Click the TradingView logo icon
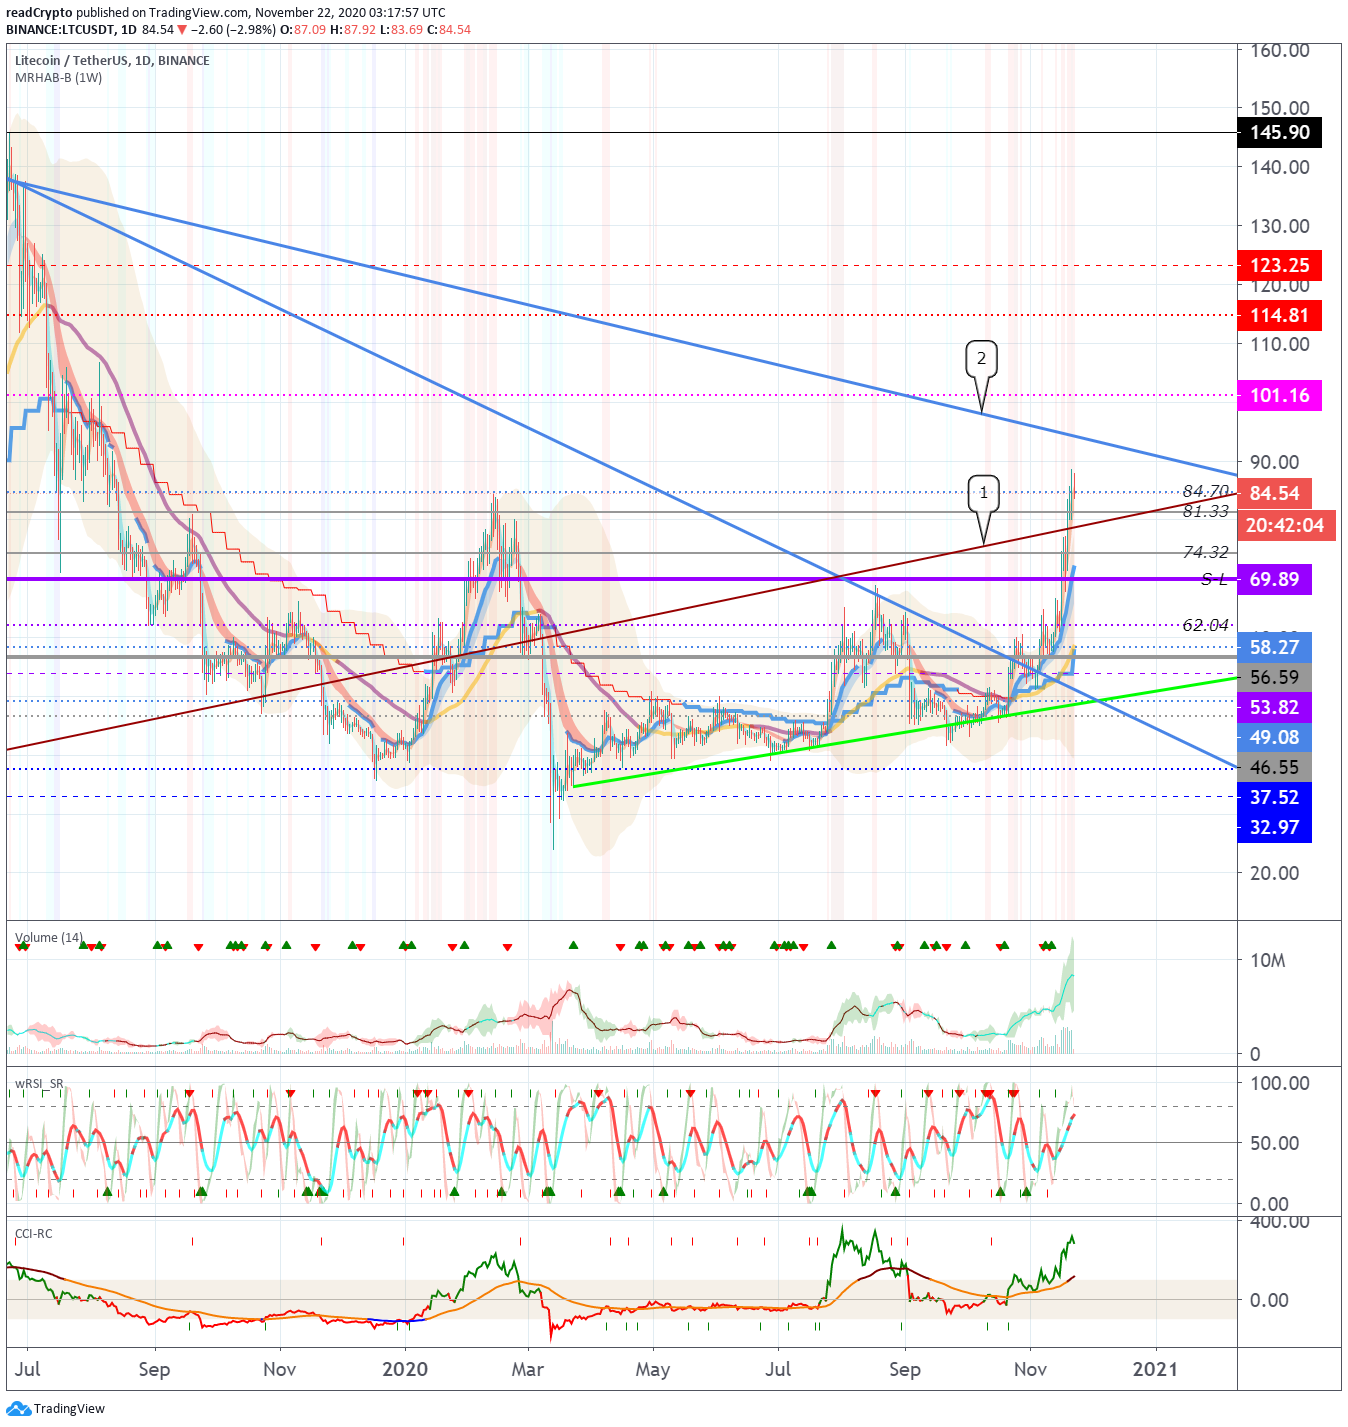This screenshot has width=1348, height=1427. click(x=18, y=1408)
